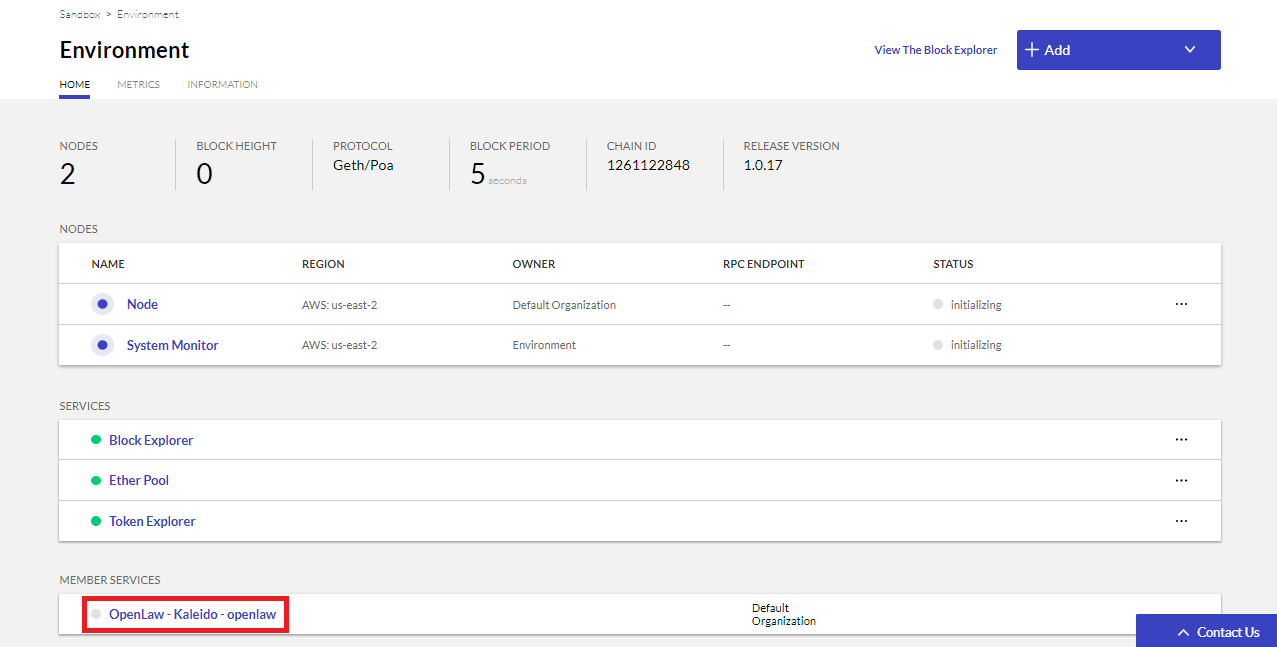Open the Node row's three-dot menu
The width and height of the screenshot is (1277, 647).
point(1181,304)
